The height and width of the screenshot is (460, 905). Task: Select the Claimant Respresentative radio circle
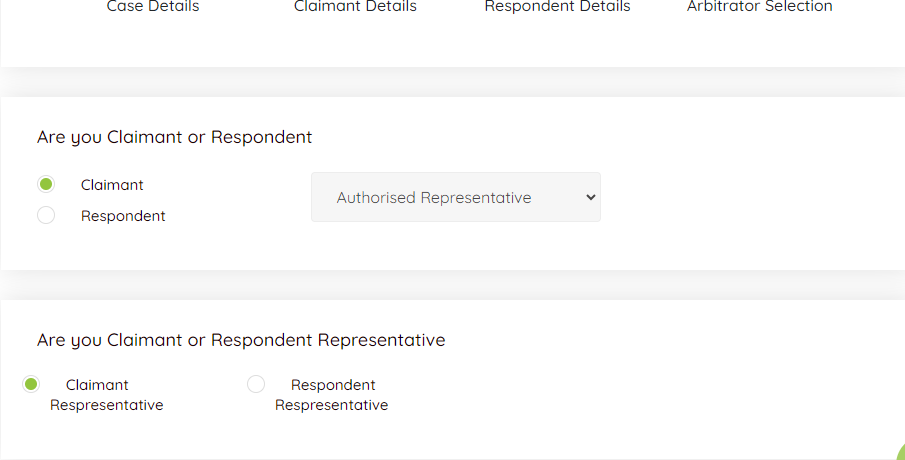coord(31,384)
